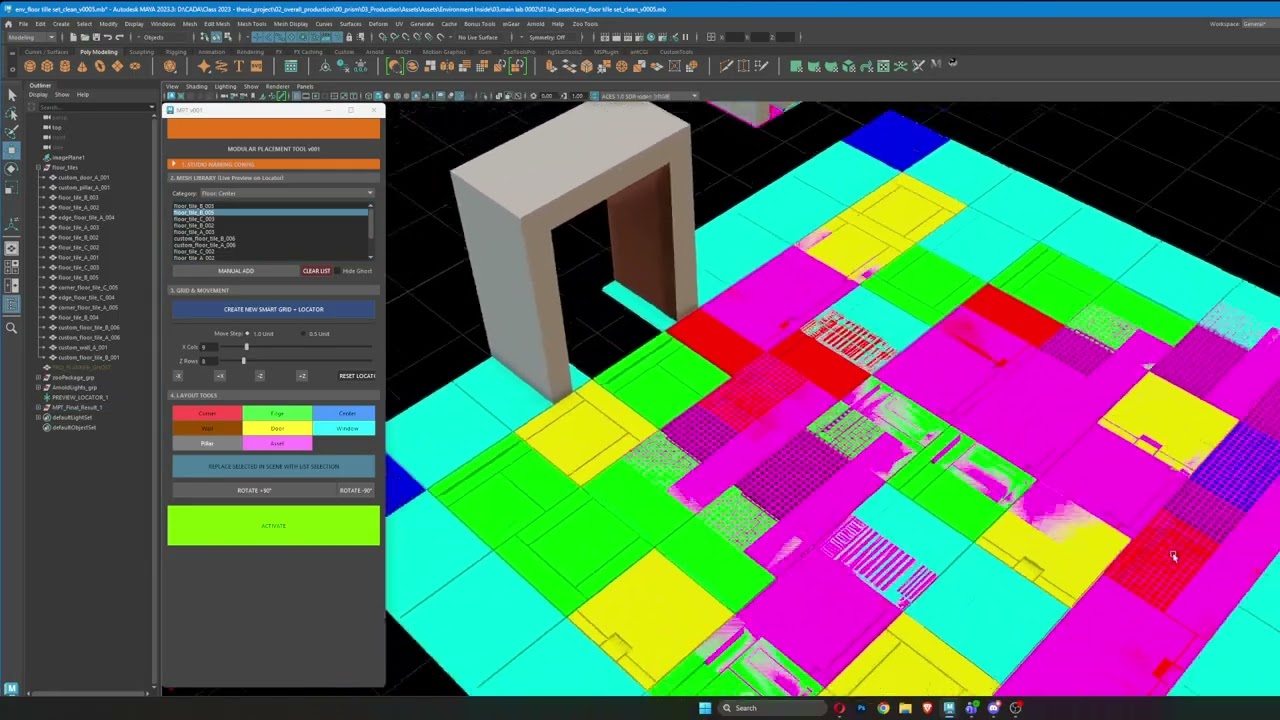1280x720 pixels.
Task: Click the Z Rows slider handle
Action: pyautogui.click(x=243, y=361)
